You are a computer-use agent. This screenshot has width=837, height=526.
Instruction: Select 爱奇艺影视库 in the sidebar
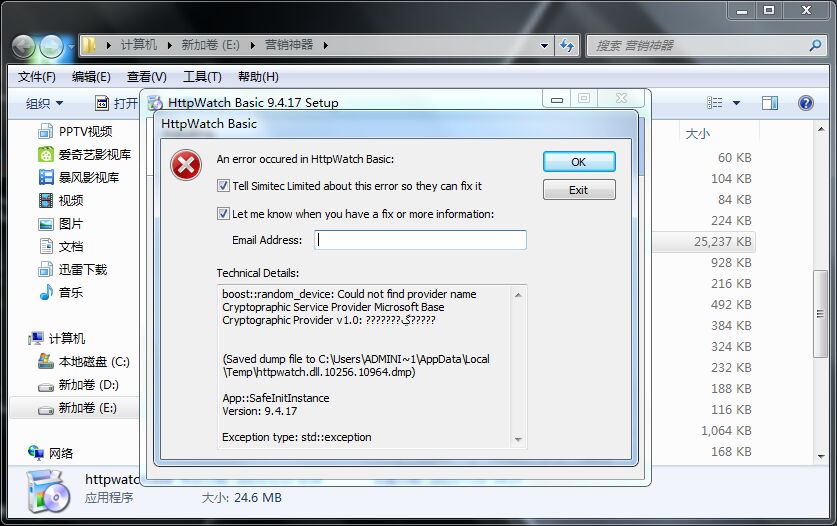point(94,155)
